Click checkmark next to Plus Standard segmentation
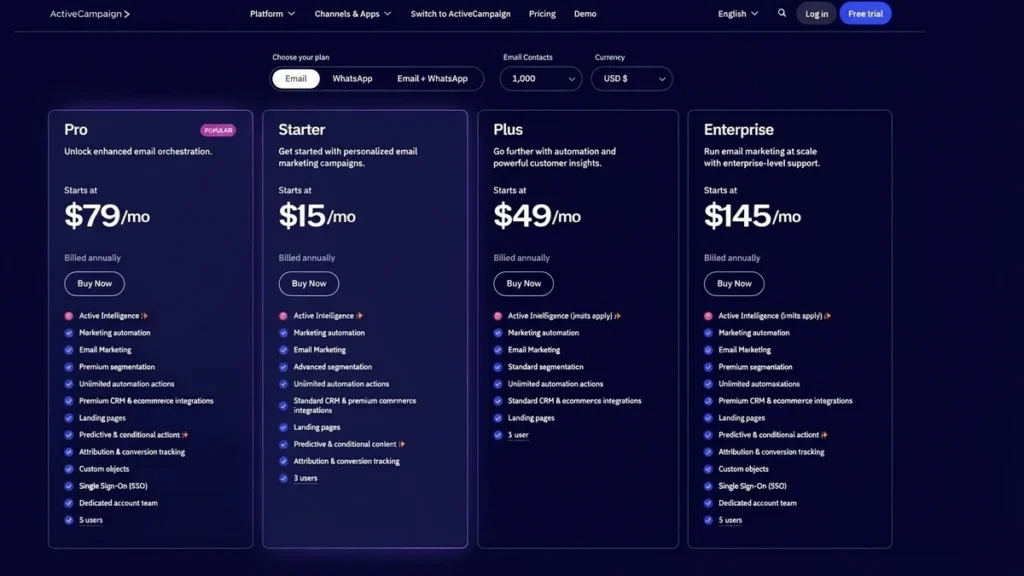This screenshot has height=576, width=1024. [x=498, y=367]
